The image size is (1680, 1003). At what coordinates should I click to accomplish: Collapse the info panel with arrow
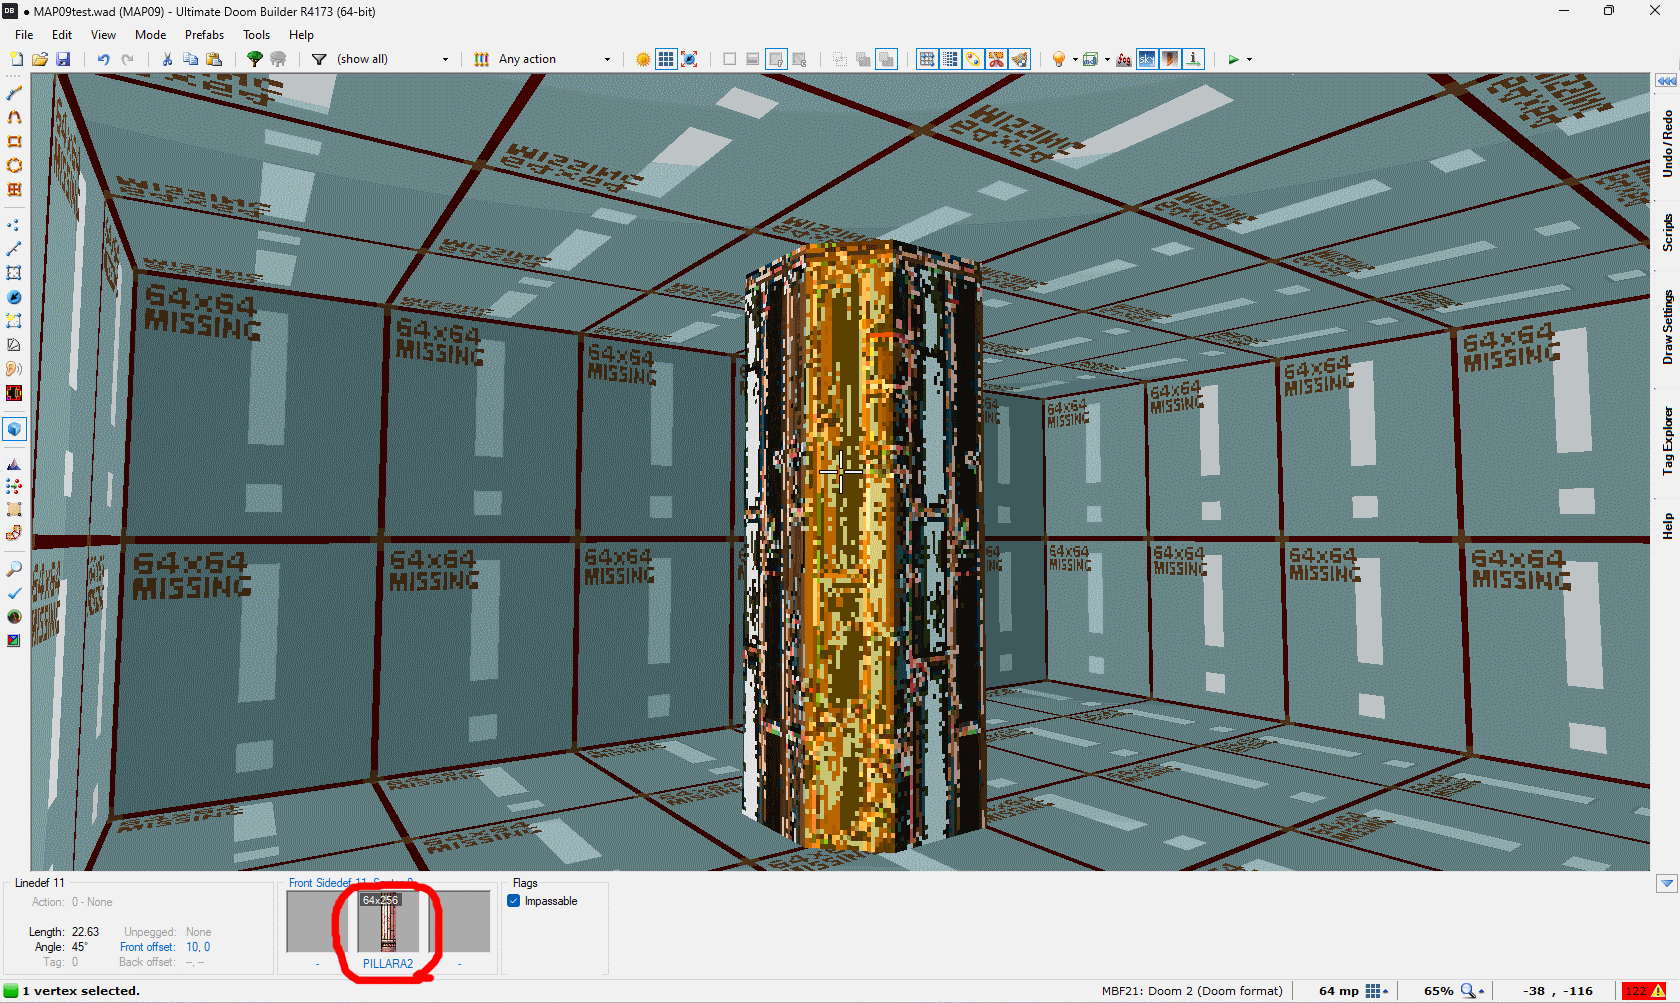pos(1666,883)
